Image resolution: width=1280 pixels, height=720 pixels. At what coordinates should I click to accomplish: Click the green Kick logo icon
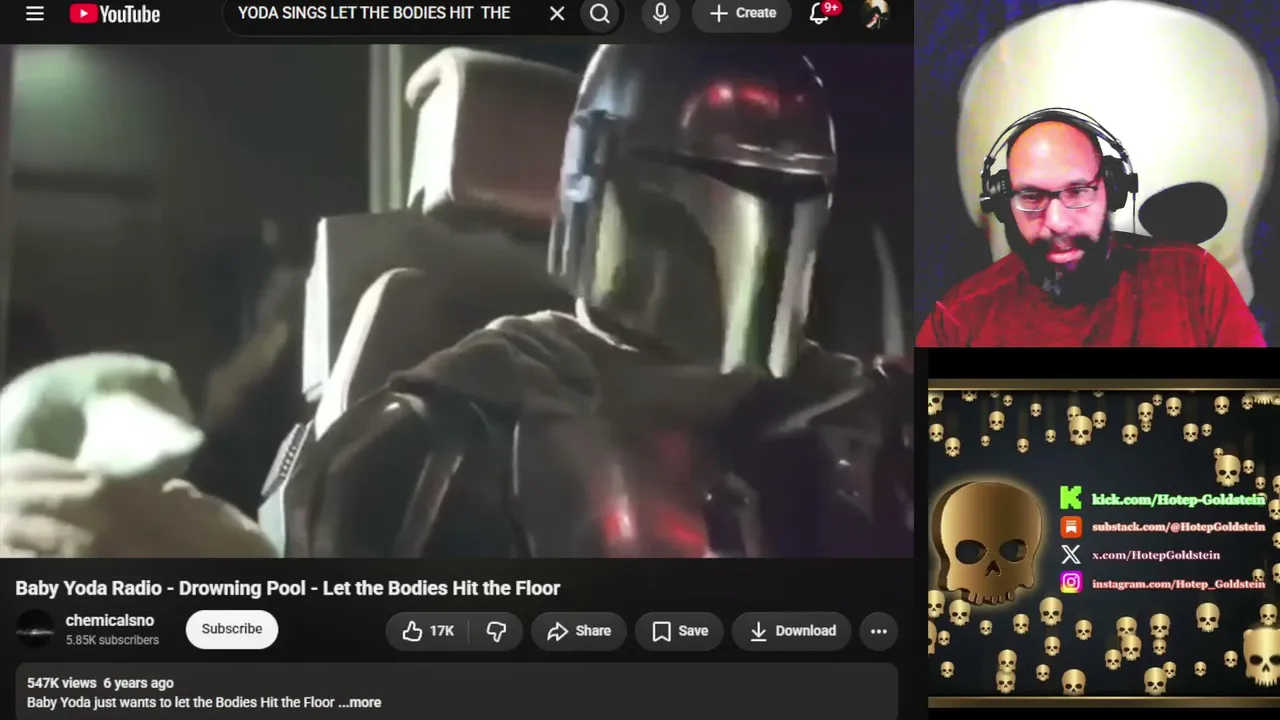pyautogui.click(x=1071, y=498)
